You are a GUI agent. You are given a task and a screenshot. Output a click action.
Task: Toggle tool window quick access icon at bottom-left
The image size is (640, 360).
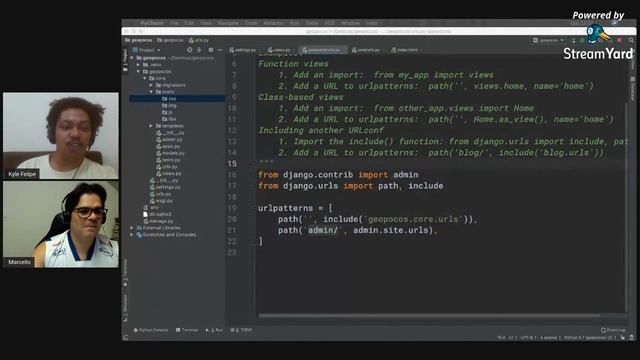(125, 338)
